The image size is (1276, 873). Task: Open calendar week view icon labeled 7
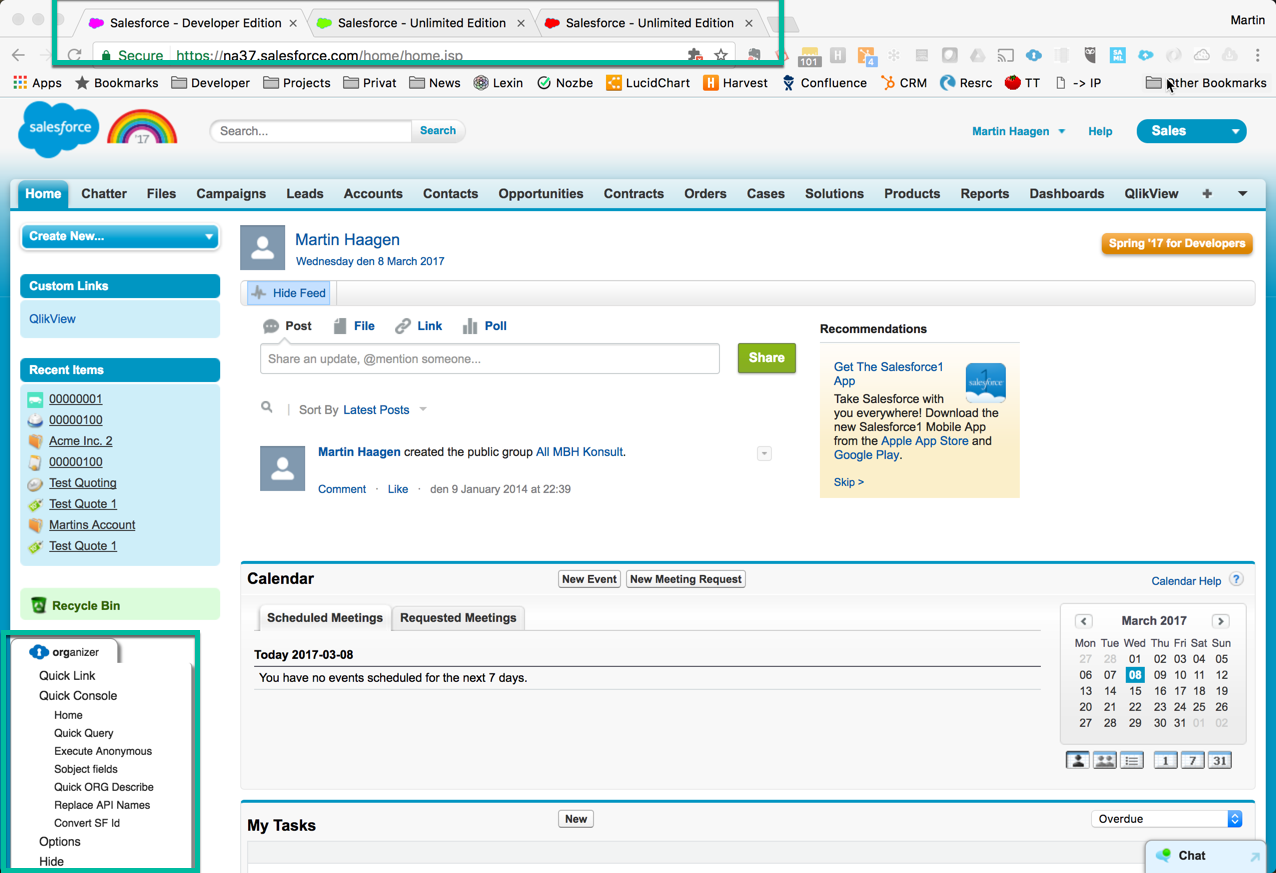(x=1192, y=761)
